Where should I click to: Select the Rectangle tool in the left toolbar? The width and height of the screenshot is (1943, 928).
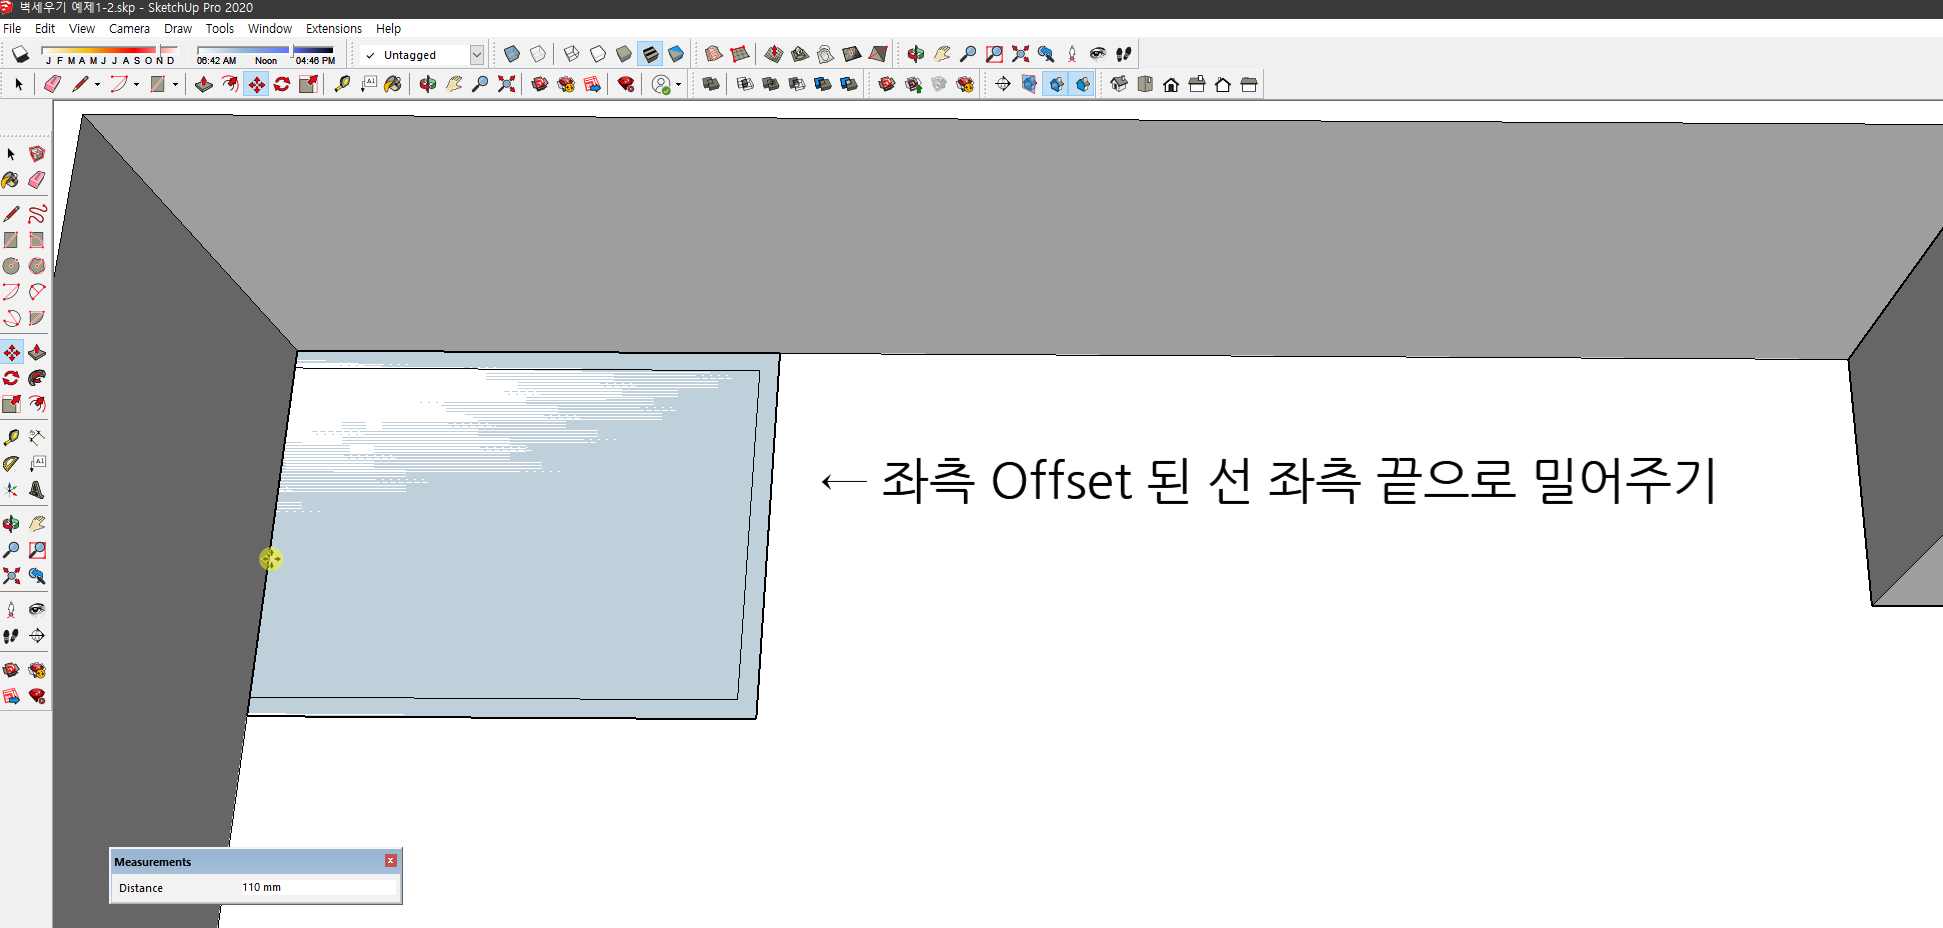click(x=12, y=240)
